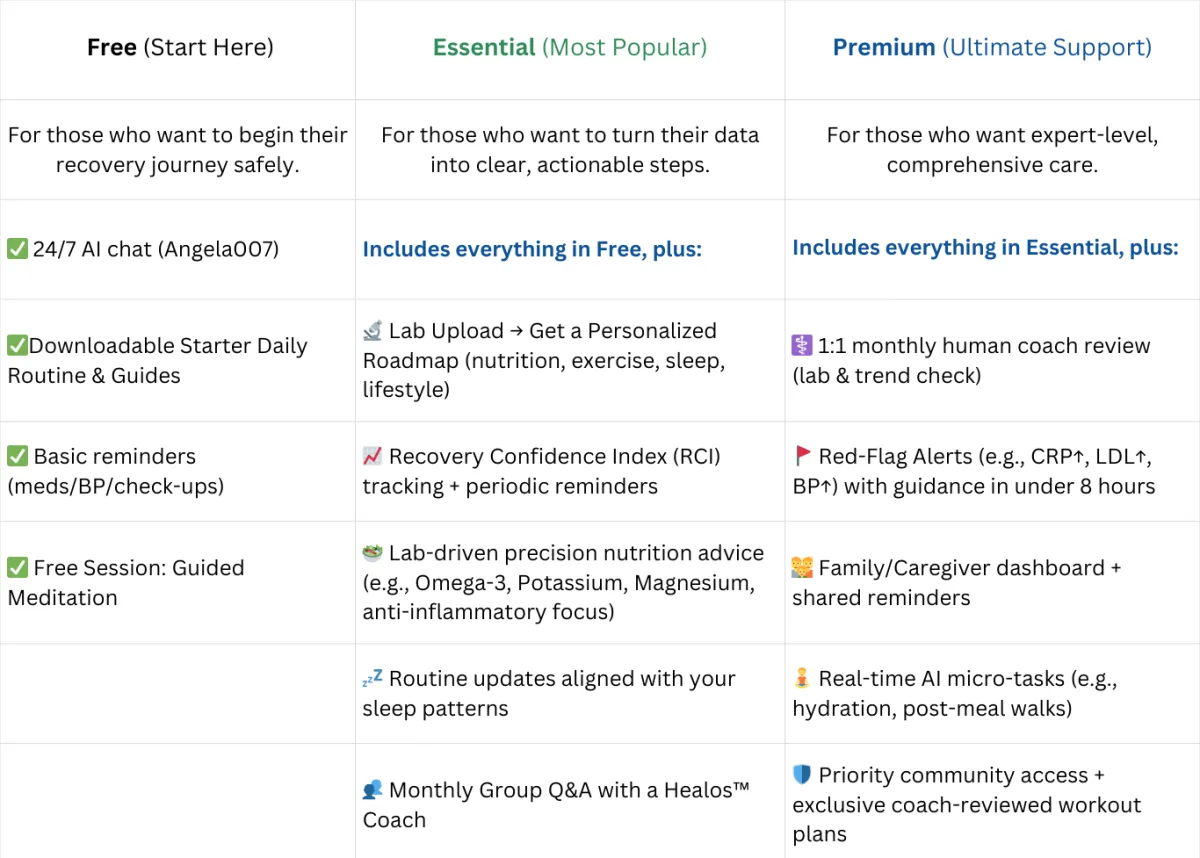The height and width of the screenshot is (858, 1200).
Task: Select the Premium (Ultimate Support) plan header
Action: (992, 47)
